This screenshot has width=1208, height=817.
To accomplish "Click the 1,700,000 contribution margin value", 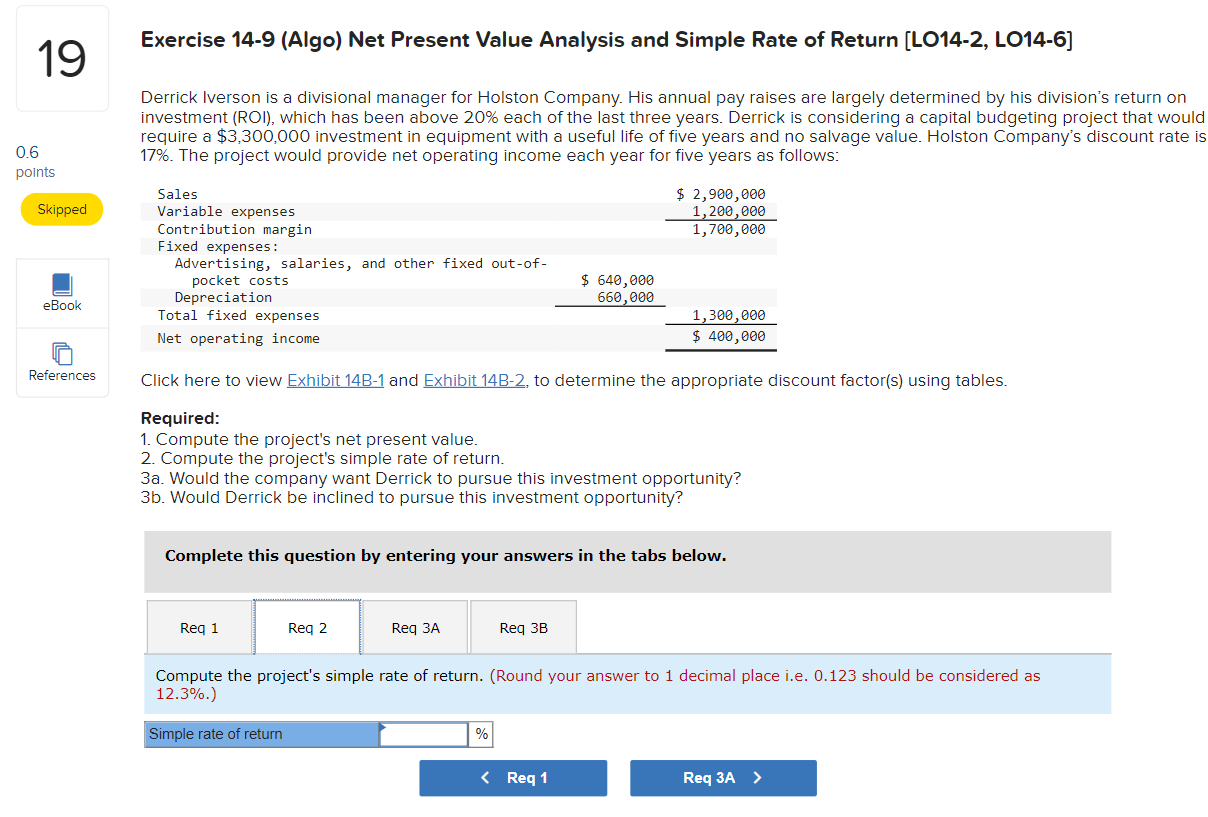I will click(729, 229).
